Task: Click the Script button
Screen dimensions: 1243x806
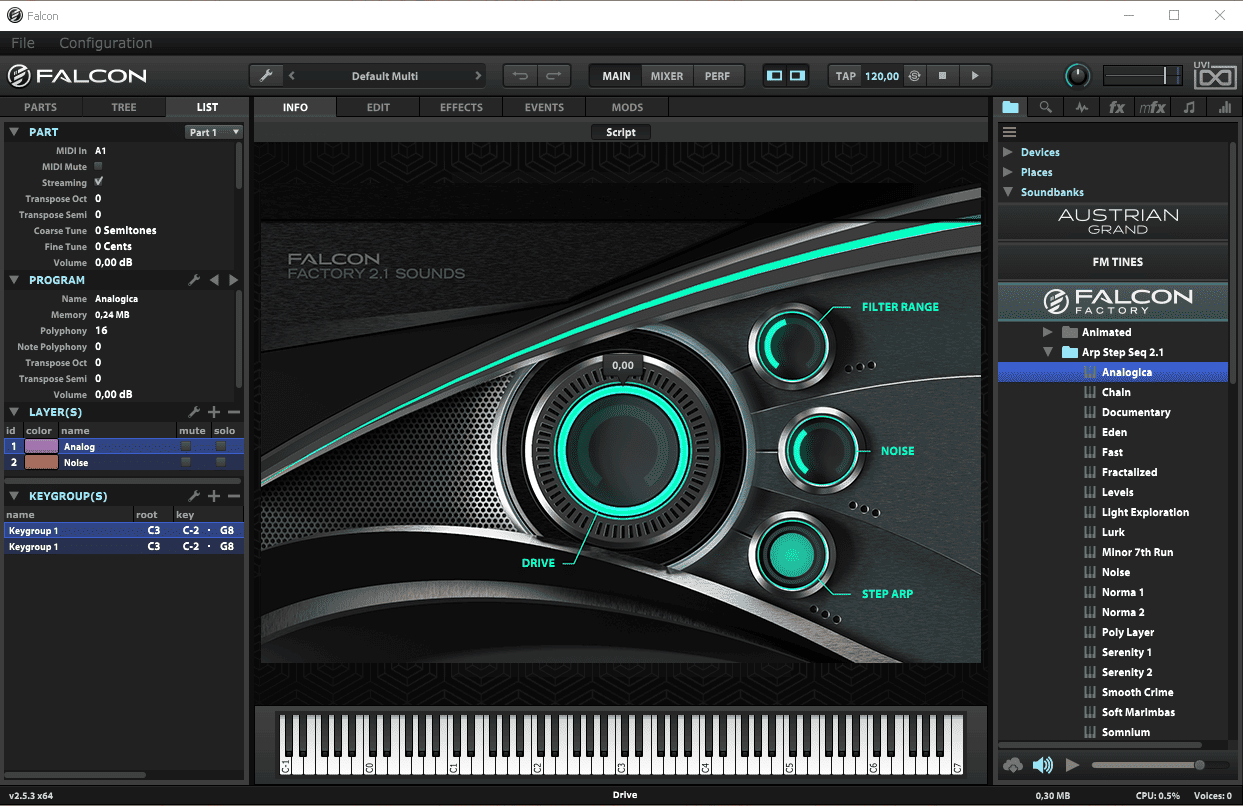Action: [x=621, y=132]
